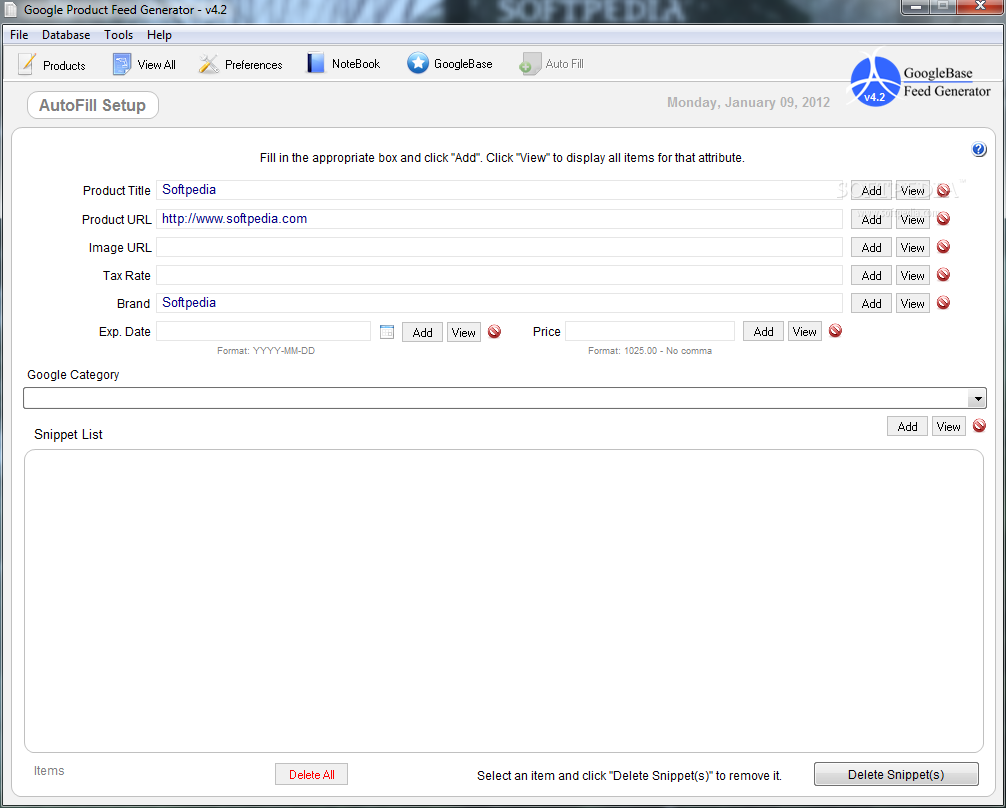Open the Preferences tools icon
Viewport: 1006px width, 808px height.
pyautogui.click(x=209, y=64)
